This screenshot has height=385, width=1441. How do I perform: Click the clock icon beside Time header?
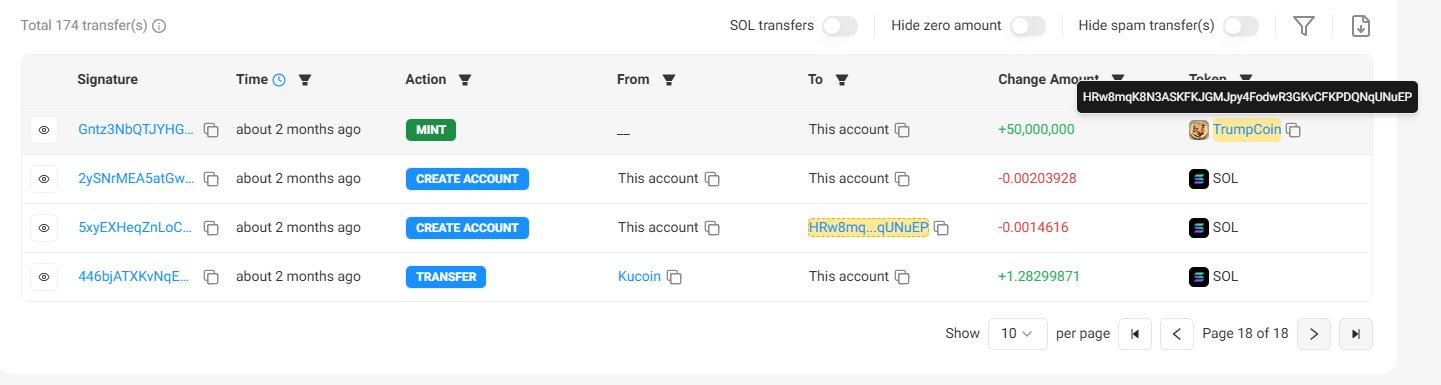point(279,80)
